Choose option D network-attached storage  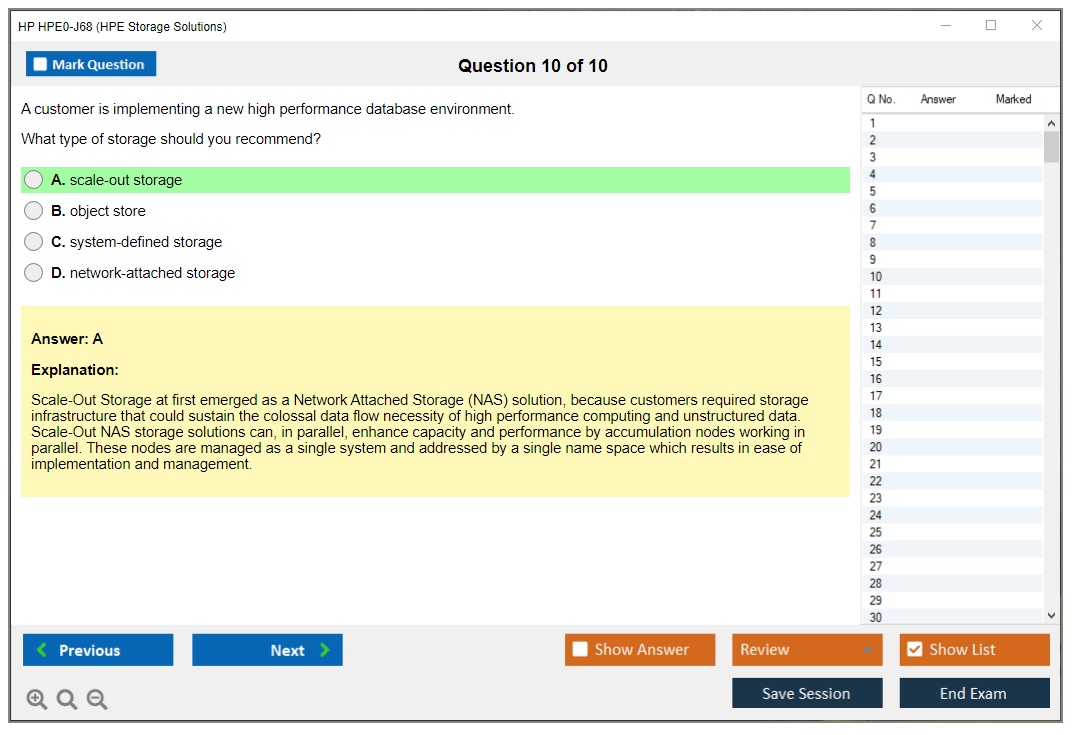point(34,273)
